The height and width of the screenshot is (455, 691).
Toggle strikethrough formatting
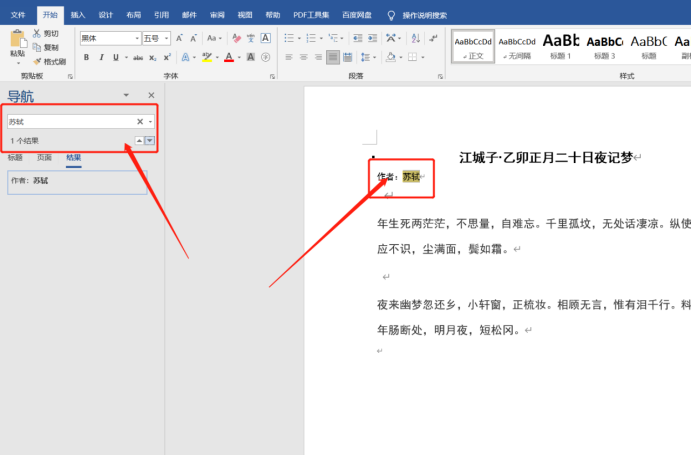click(x=138, y=57)
